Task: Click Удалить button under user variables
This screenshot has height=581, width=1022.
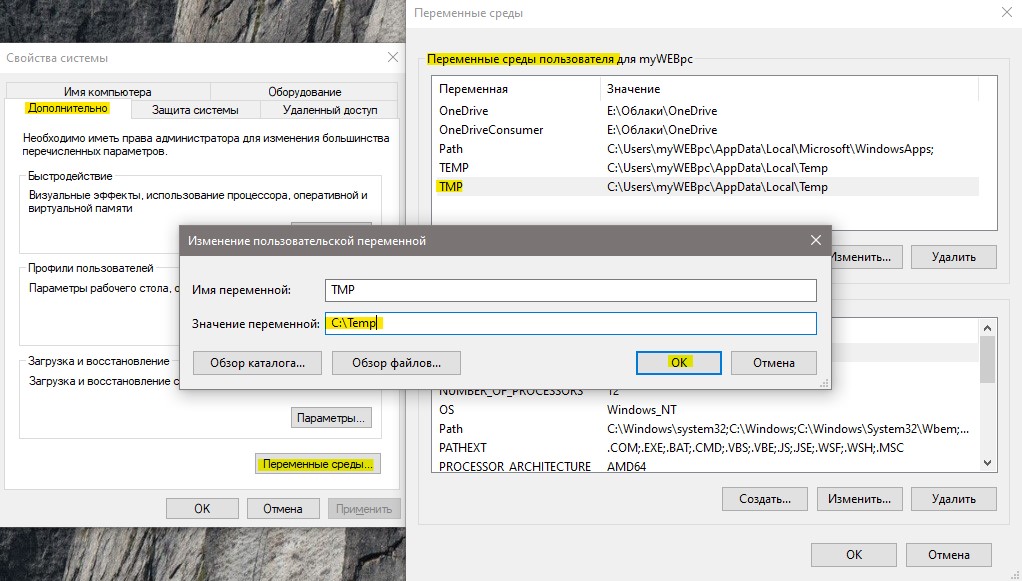Action: click(954, 257)
